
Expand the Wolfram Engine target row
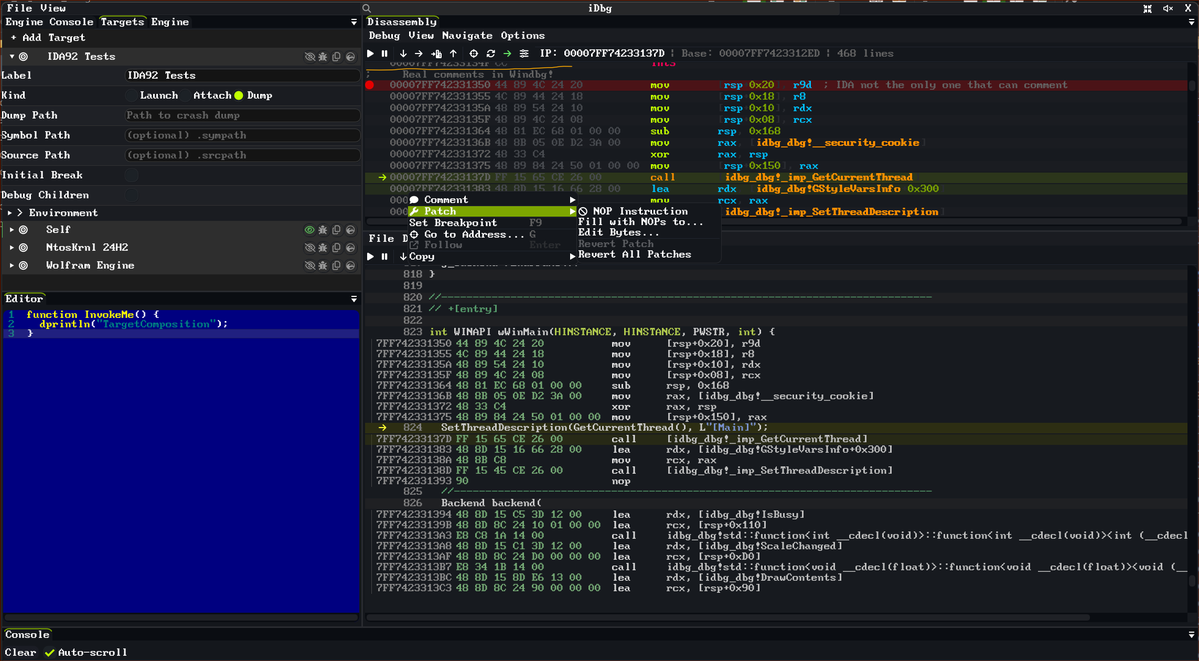pyautogui.click(x=12, y=265)
